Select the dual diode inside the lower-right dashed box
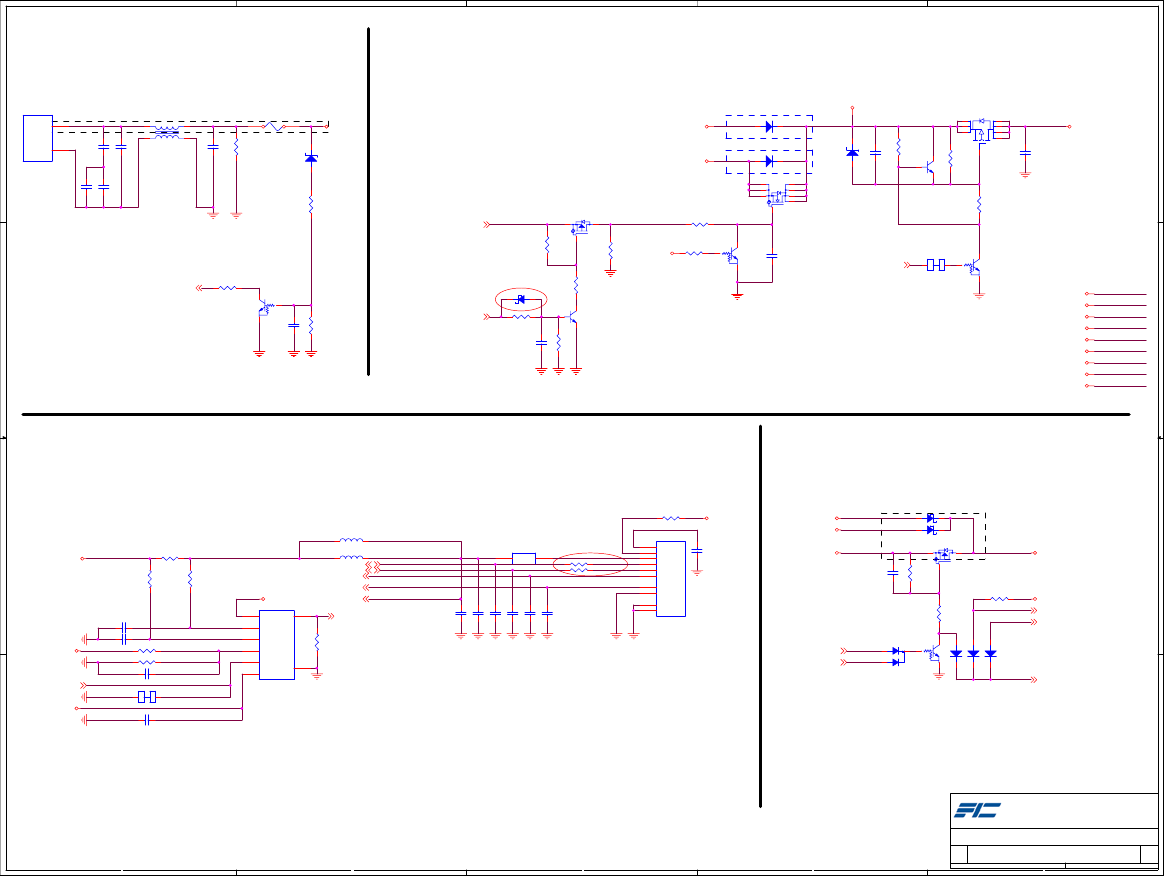Screen dimensions: 1164x876 point(932,524)
